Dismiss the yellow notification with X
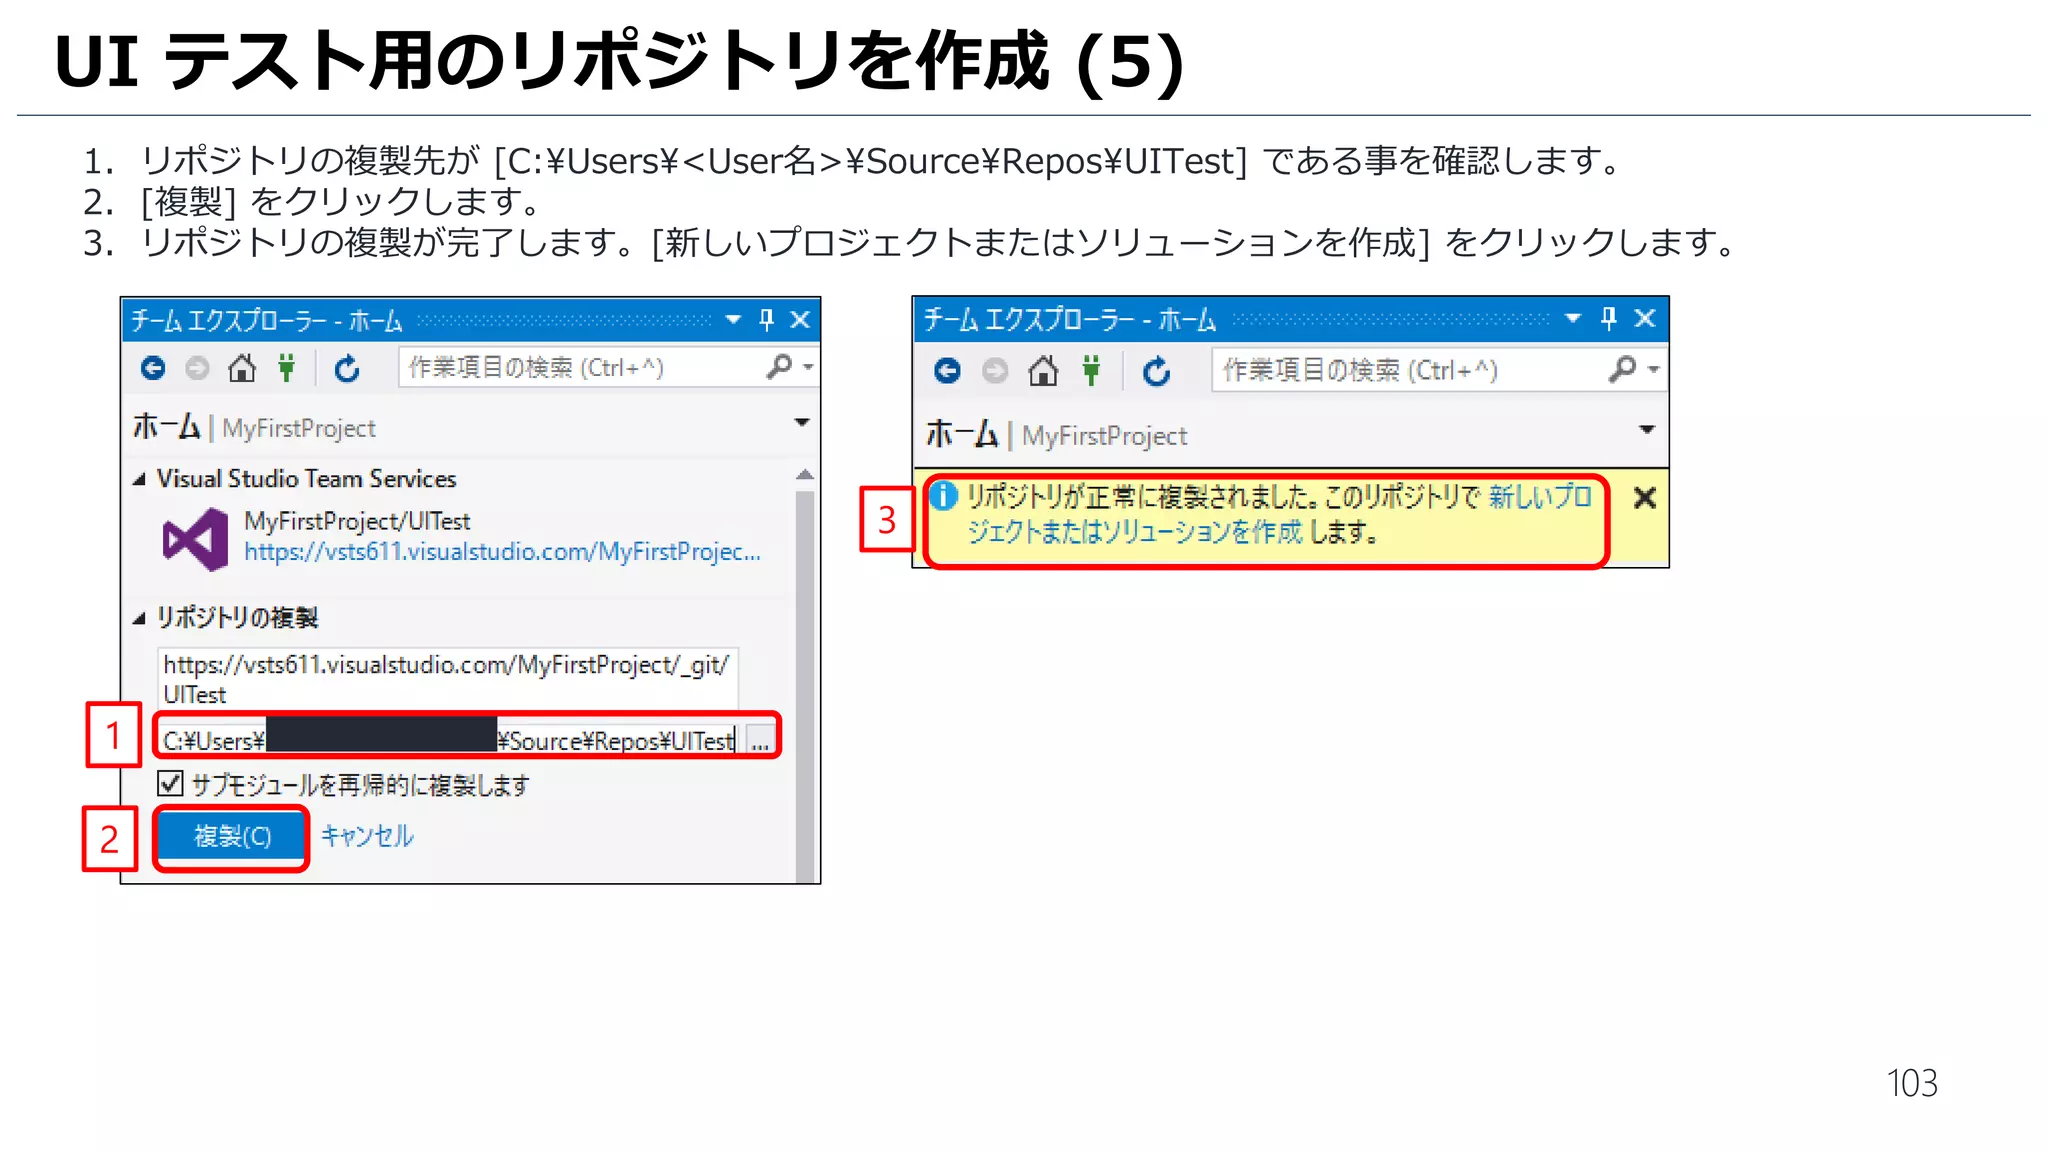Viewport: 2048px width, 1152px height. coord(1645,497)
